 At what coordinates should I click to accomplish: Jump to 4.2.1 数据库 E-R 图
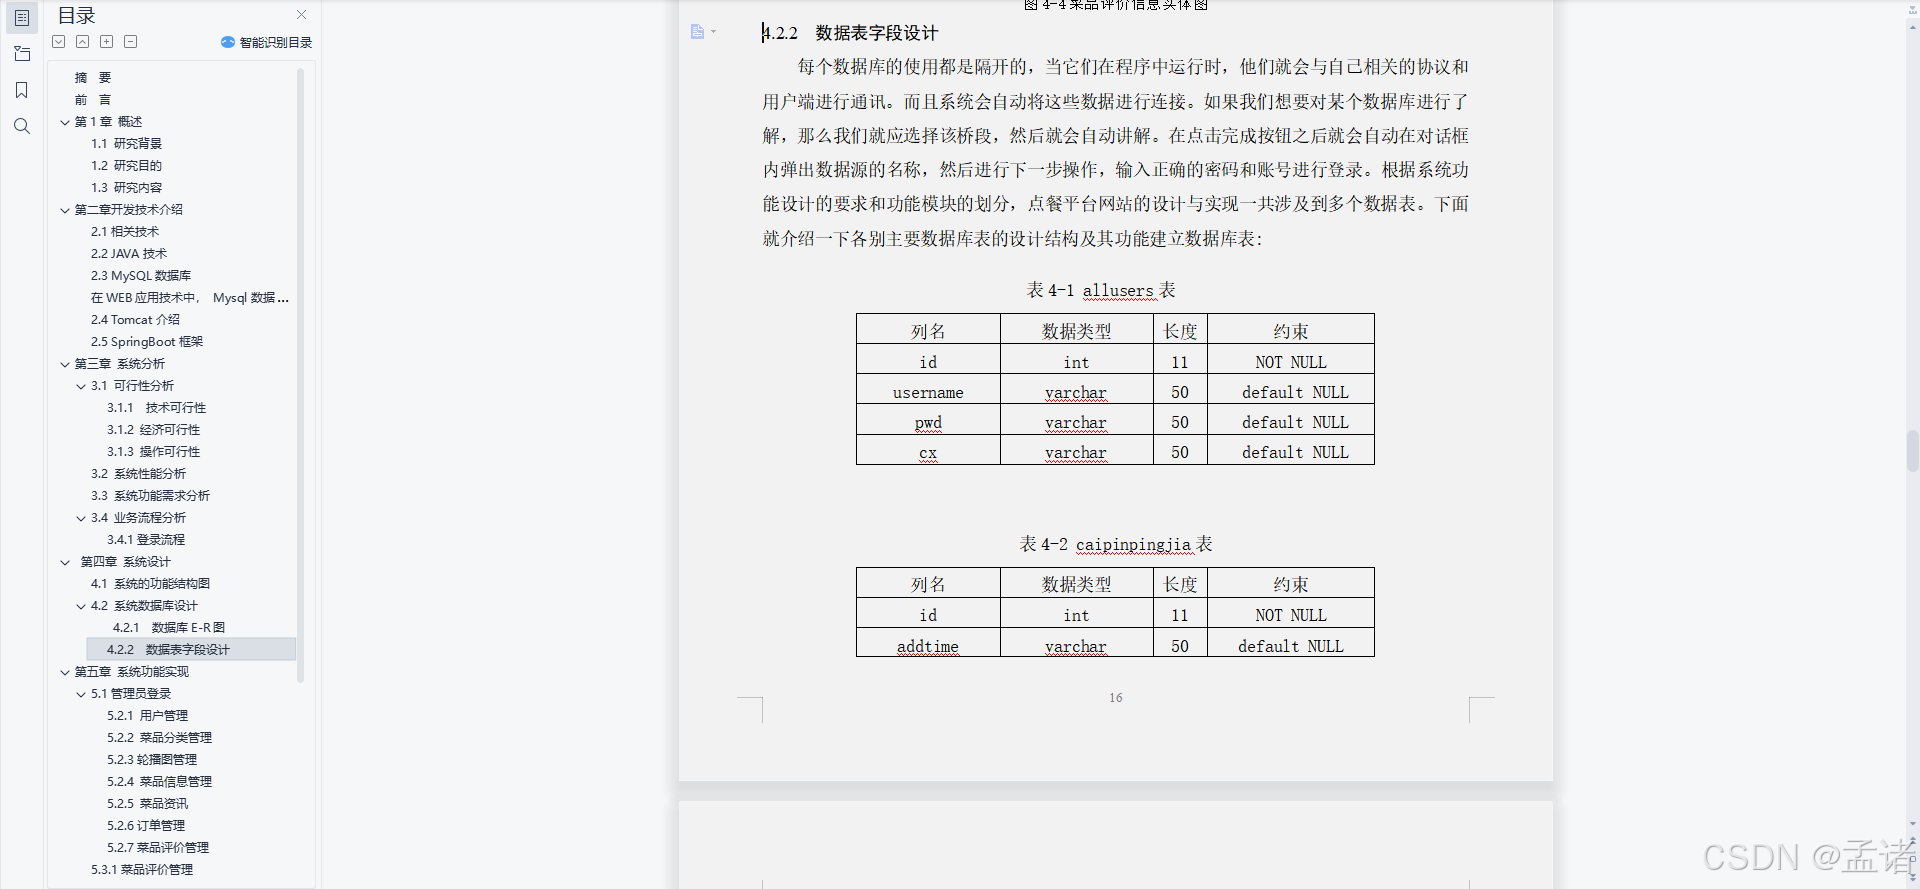click(x=169, y=628)
